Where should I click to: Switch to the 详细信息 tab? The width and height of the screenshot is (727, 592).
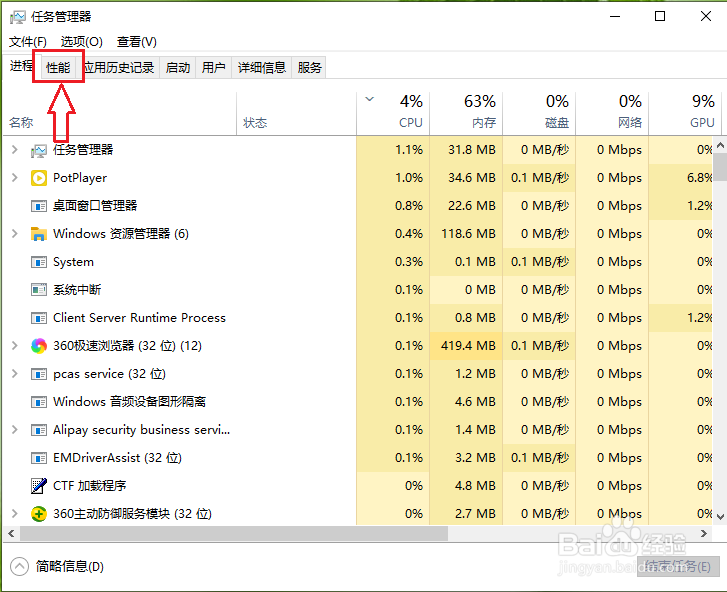click(x=261, y=68)
